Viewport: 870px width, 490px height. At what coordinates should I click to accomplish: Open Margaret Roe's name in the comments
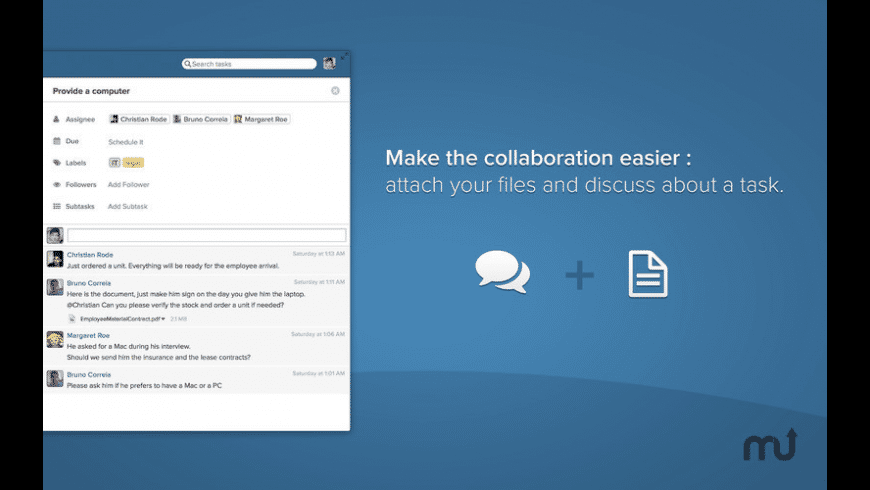88,336
